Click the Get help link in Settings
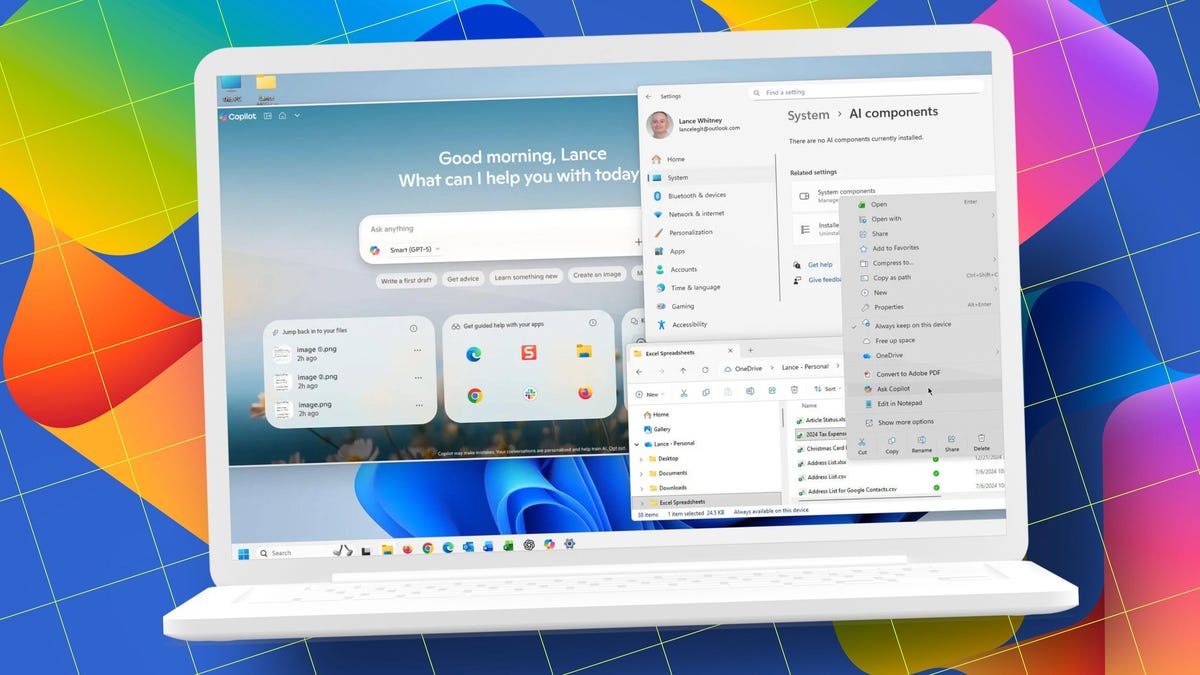Viewport: 1200px width, 675px height. pyautogui.click(x=820, y=264)
